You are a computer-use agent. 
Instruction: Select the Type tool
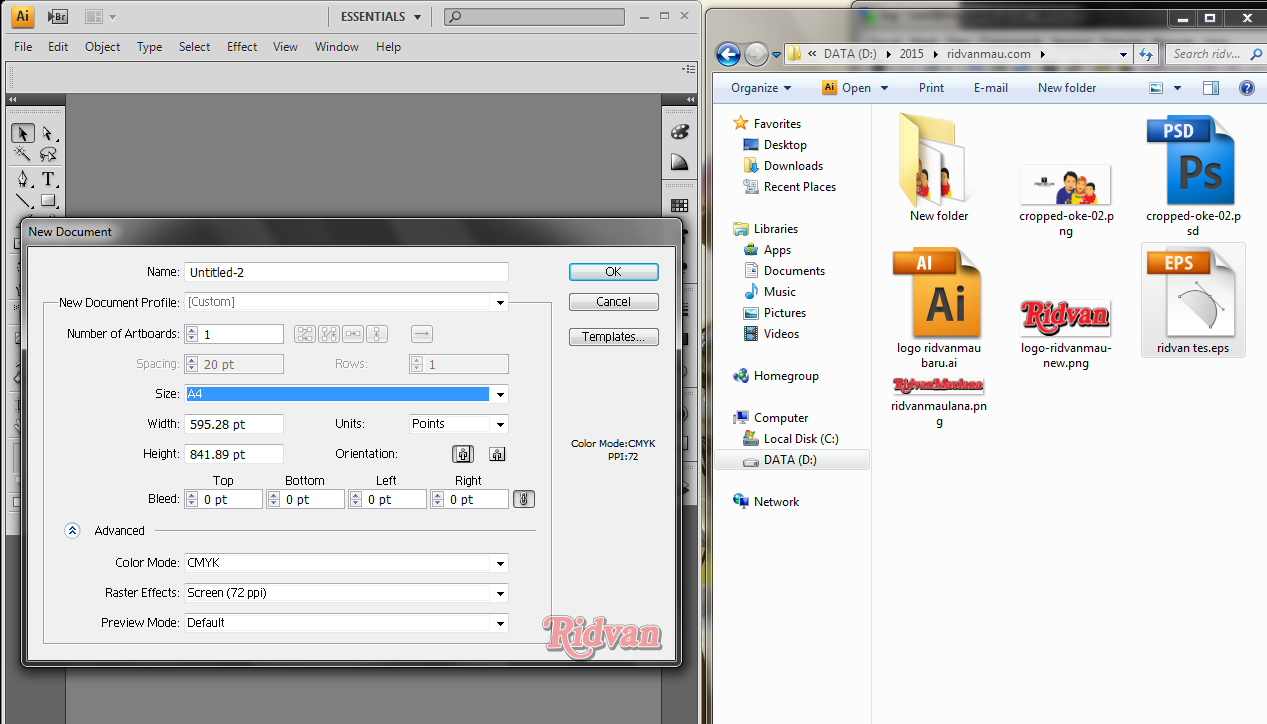[47, 179]
